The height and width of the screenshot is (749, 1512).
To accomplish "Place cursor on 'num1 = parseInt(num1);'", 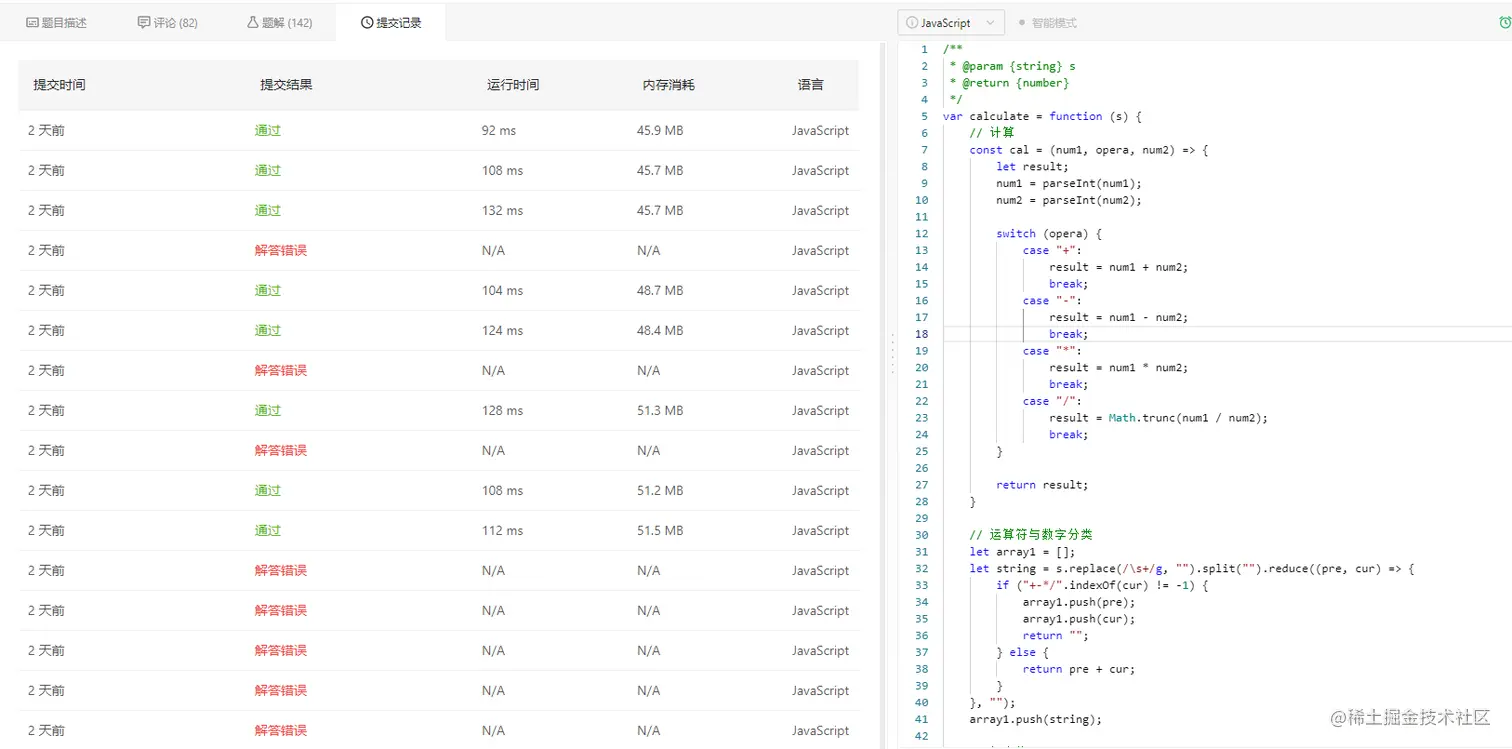I will [x=1069, y=183].
